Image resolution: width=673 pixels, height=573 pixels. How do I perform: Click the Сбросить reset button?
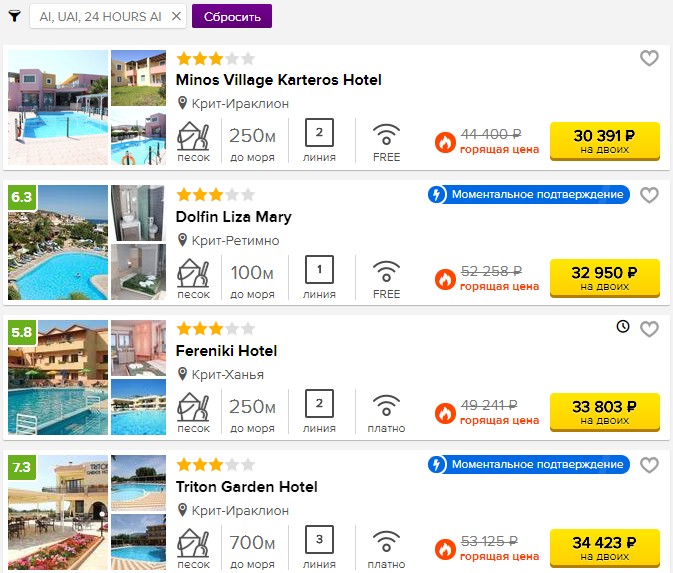tap(232, 16)
